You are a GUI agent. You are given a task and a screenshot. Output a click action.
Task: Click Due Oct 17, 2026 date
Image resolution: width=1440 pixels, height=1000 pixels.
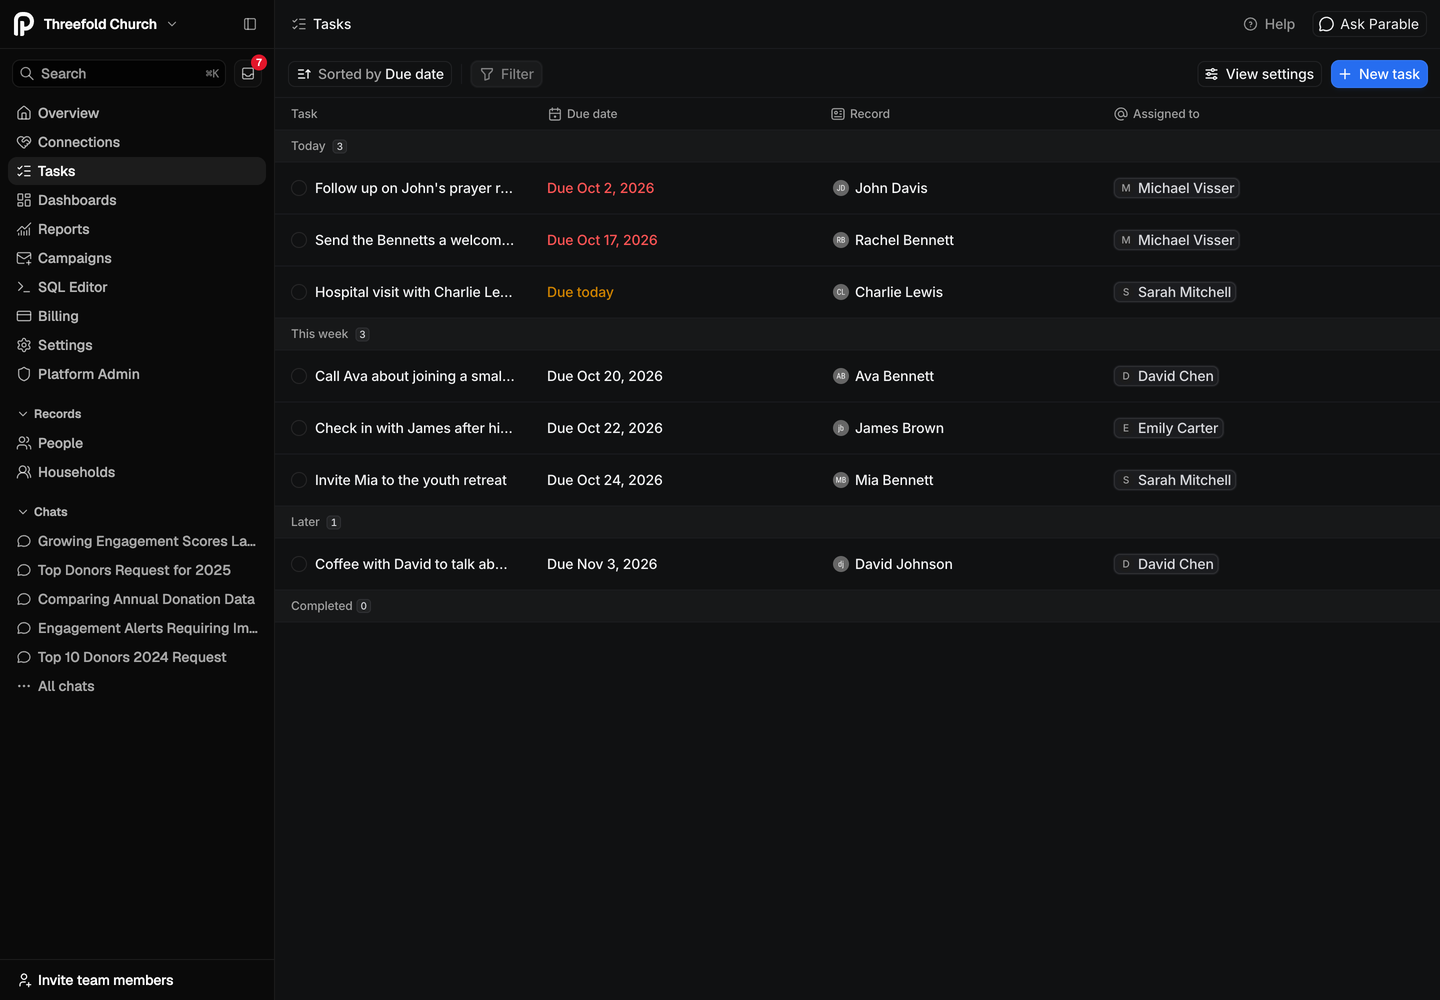click(x=602, y=240)
